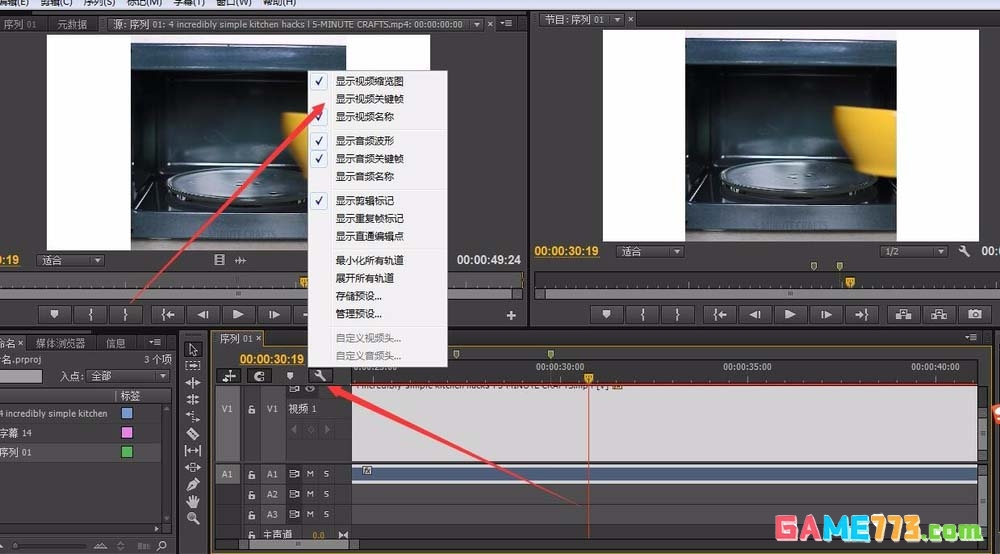Toggle sync lock on track A1
Image resolution: width=1000 pixels, height=554 pixels.
point(294,474)
